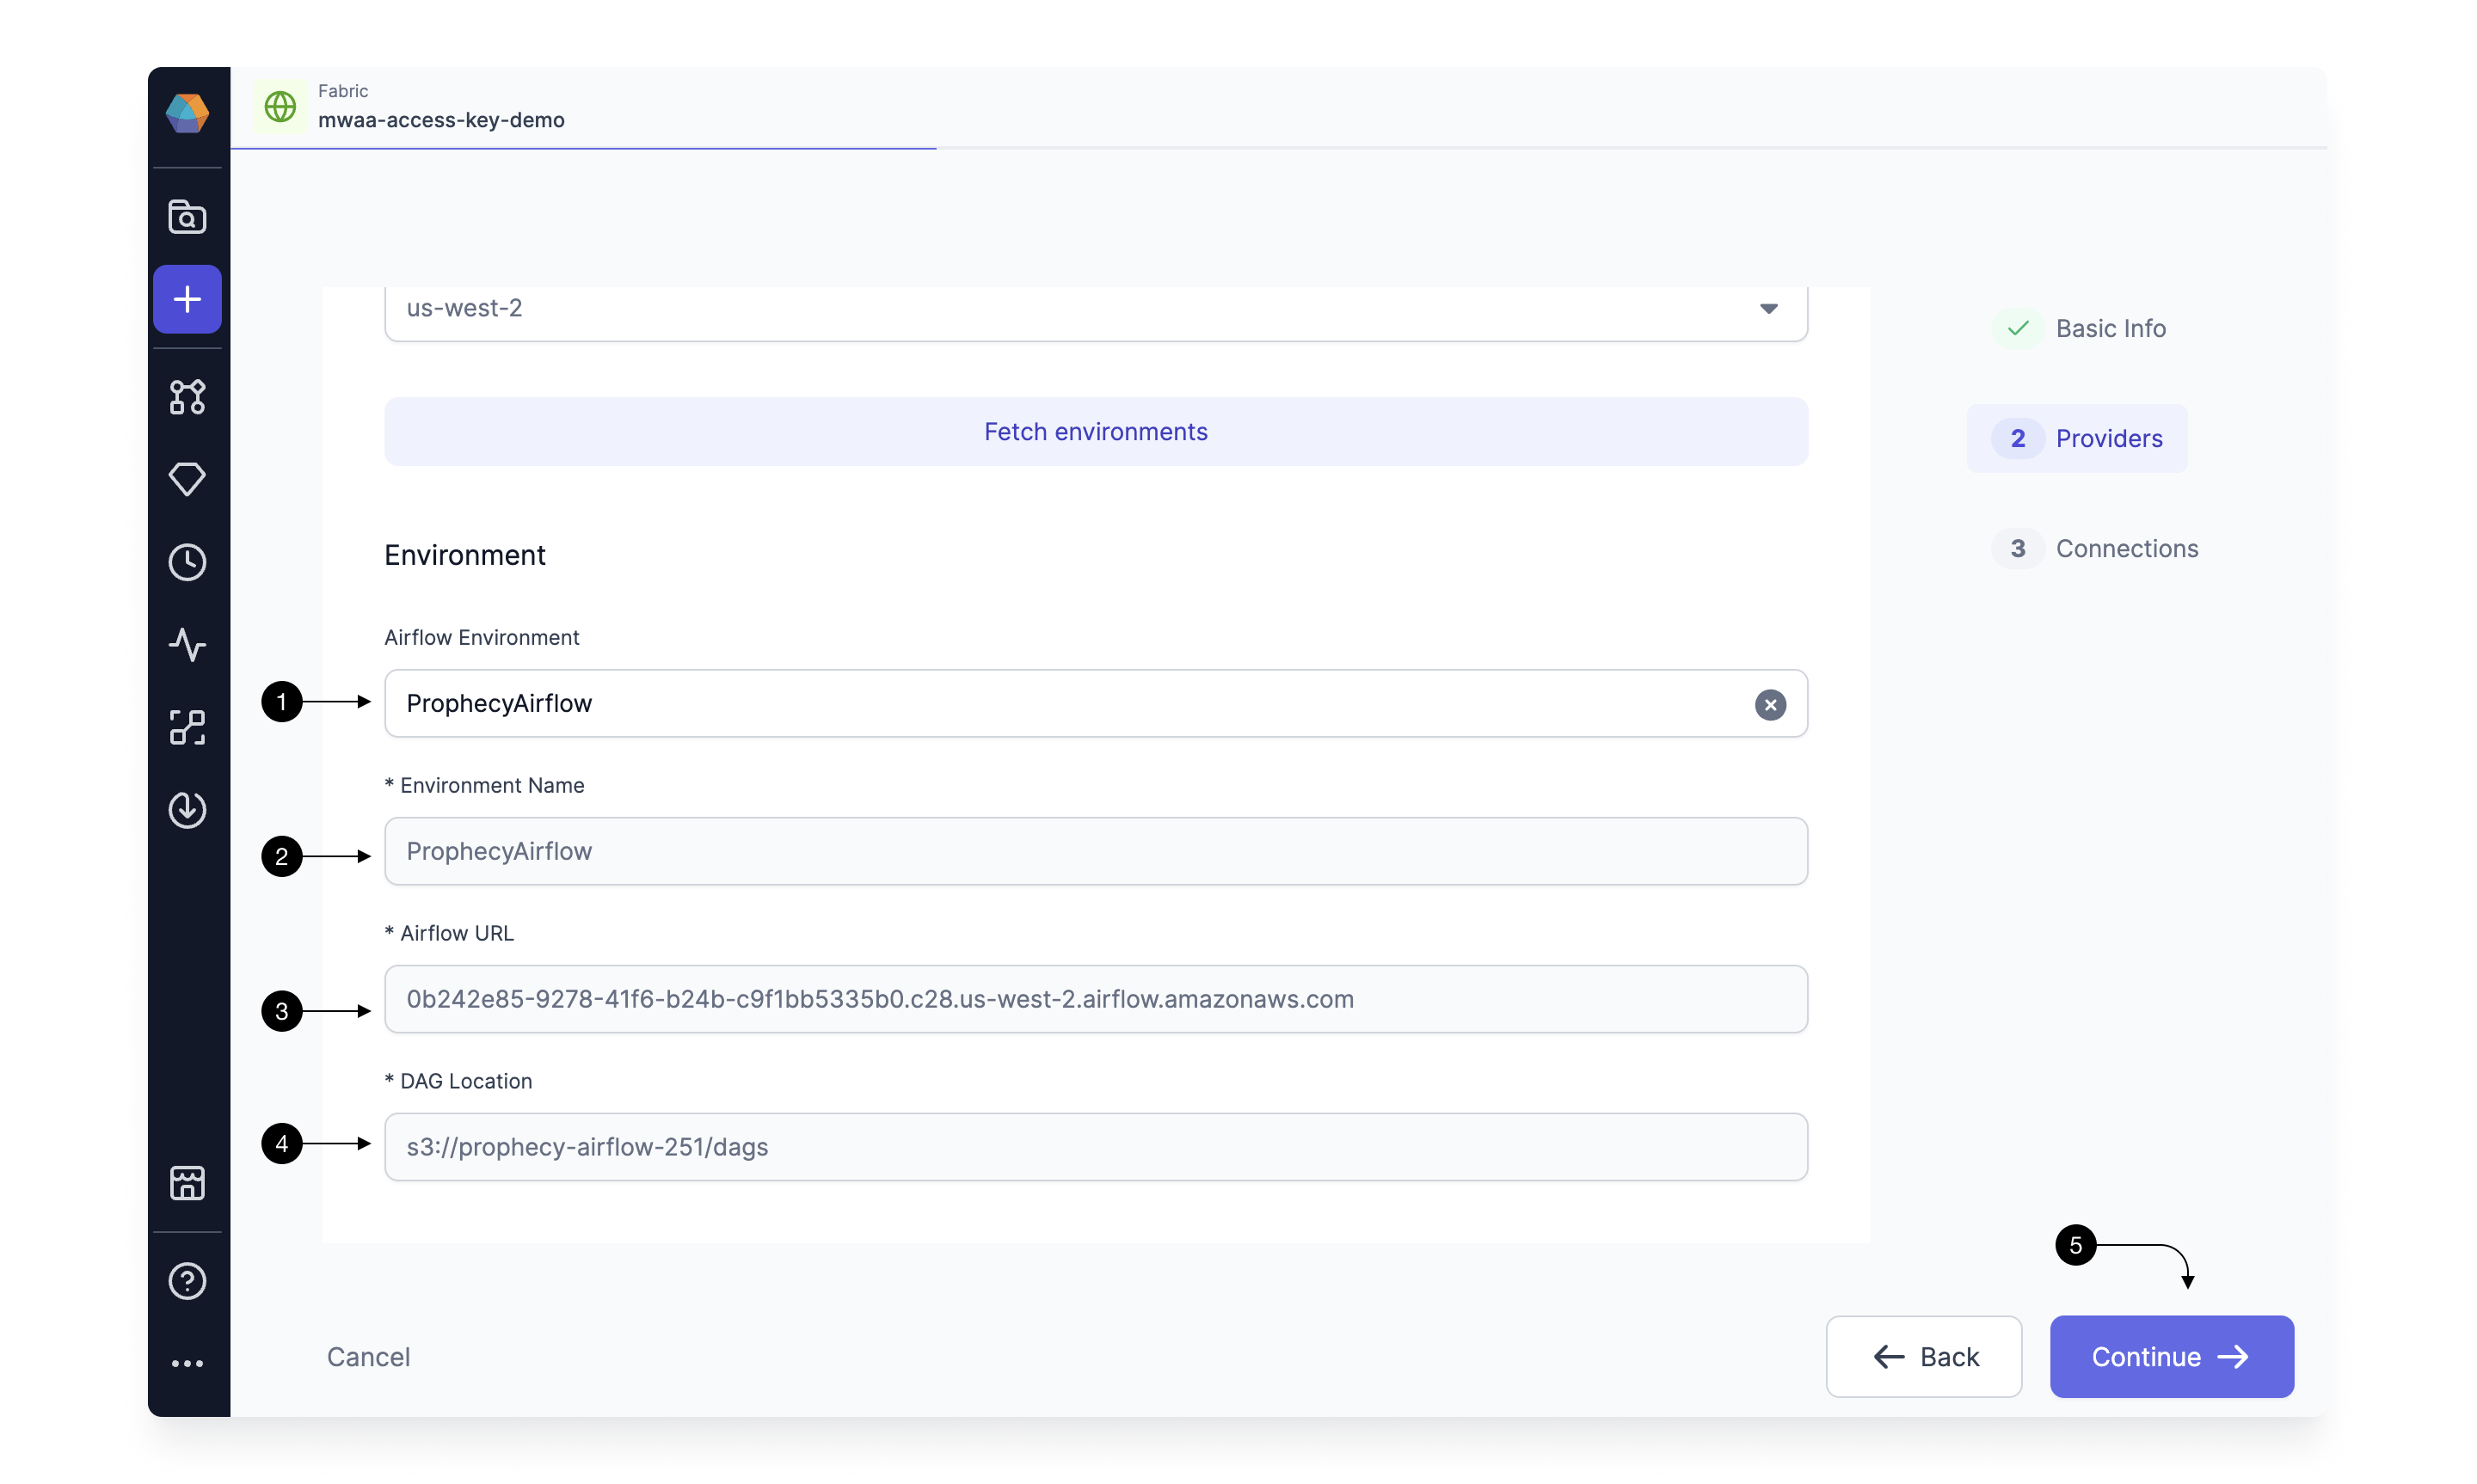Image resolution: width=2477 pixels, height=1484 pixels.
Task: Open the activity monitoring pulse icon
Action: pyautogui.click(x=187, y=645)
